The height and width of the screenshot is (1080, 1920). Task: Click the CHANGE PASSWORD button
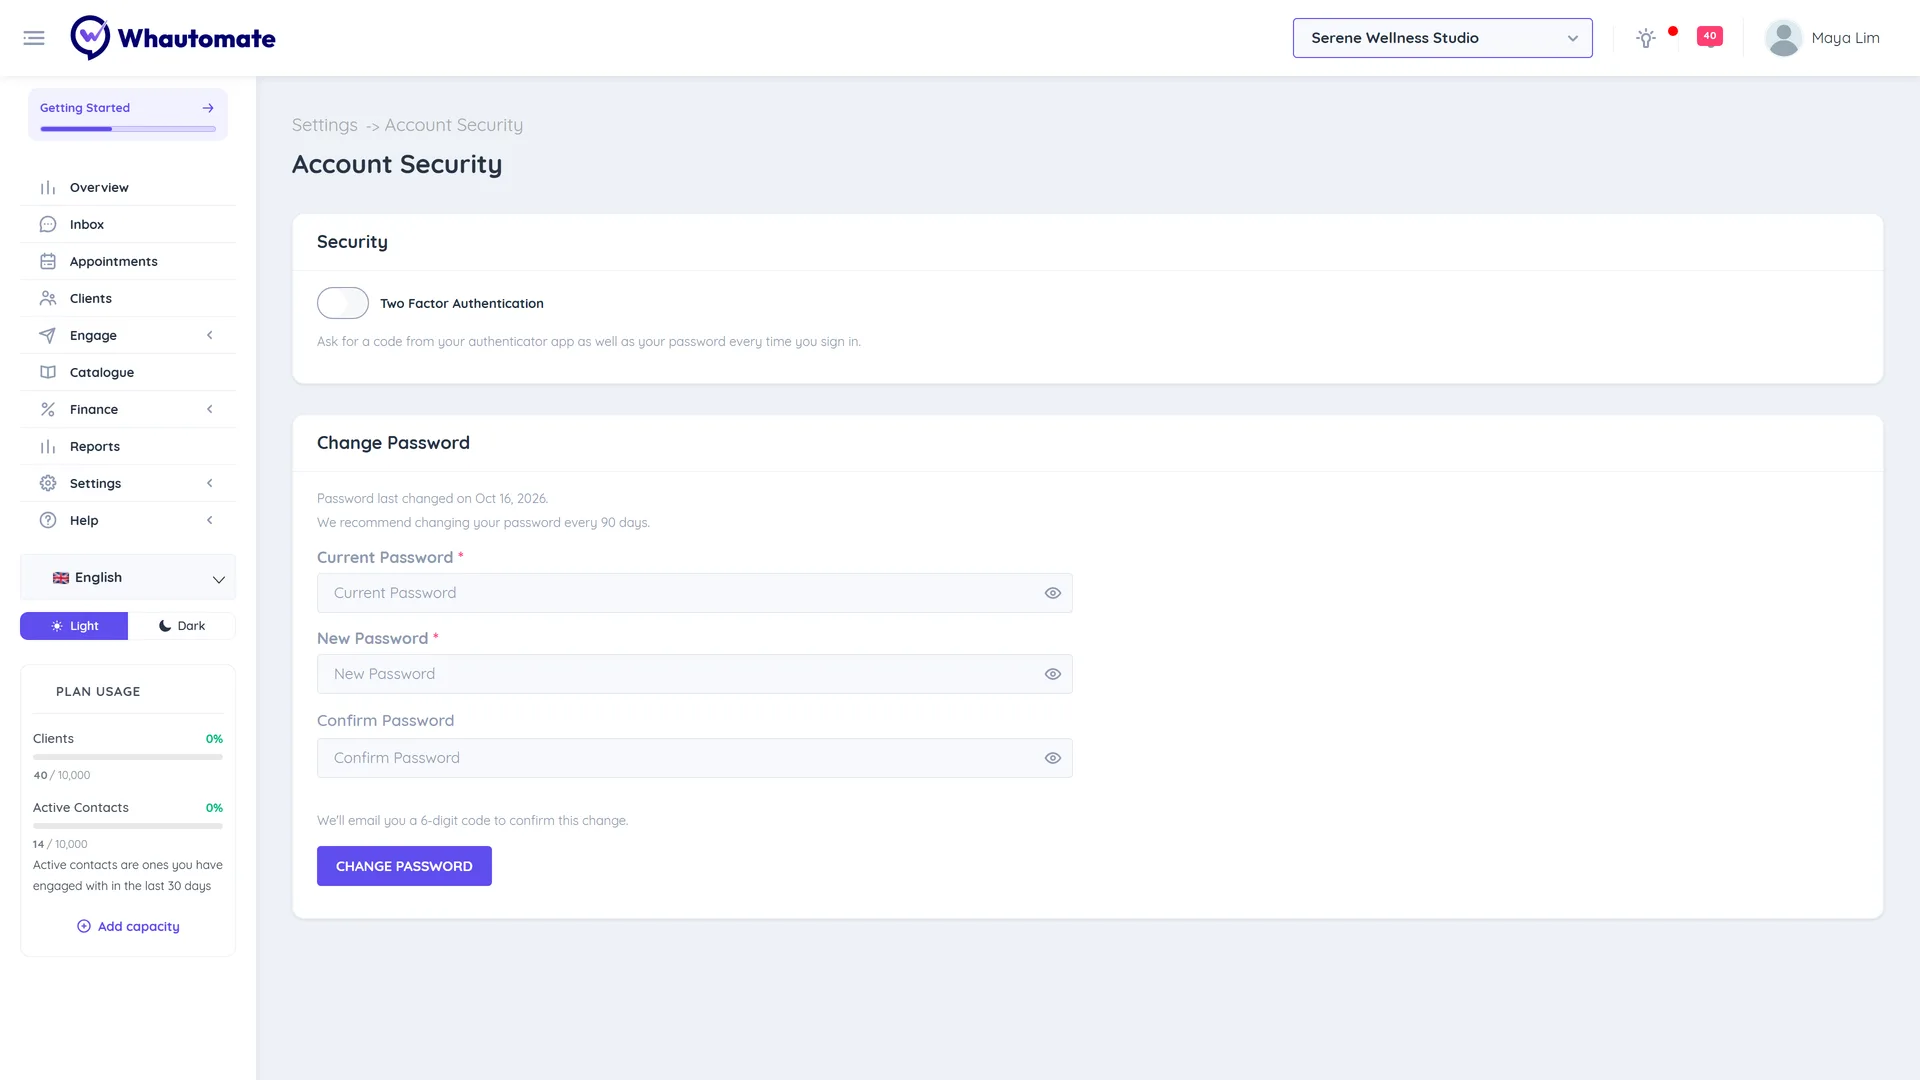point(404,866)
